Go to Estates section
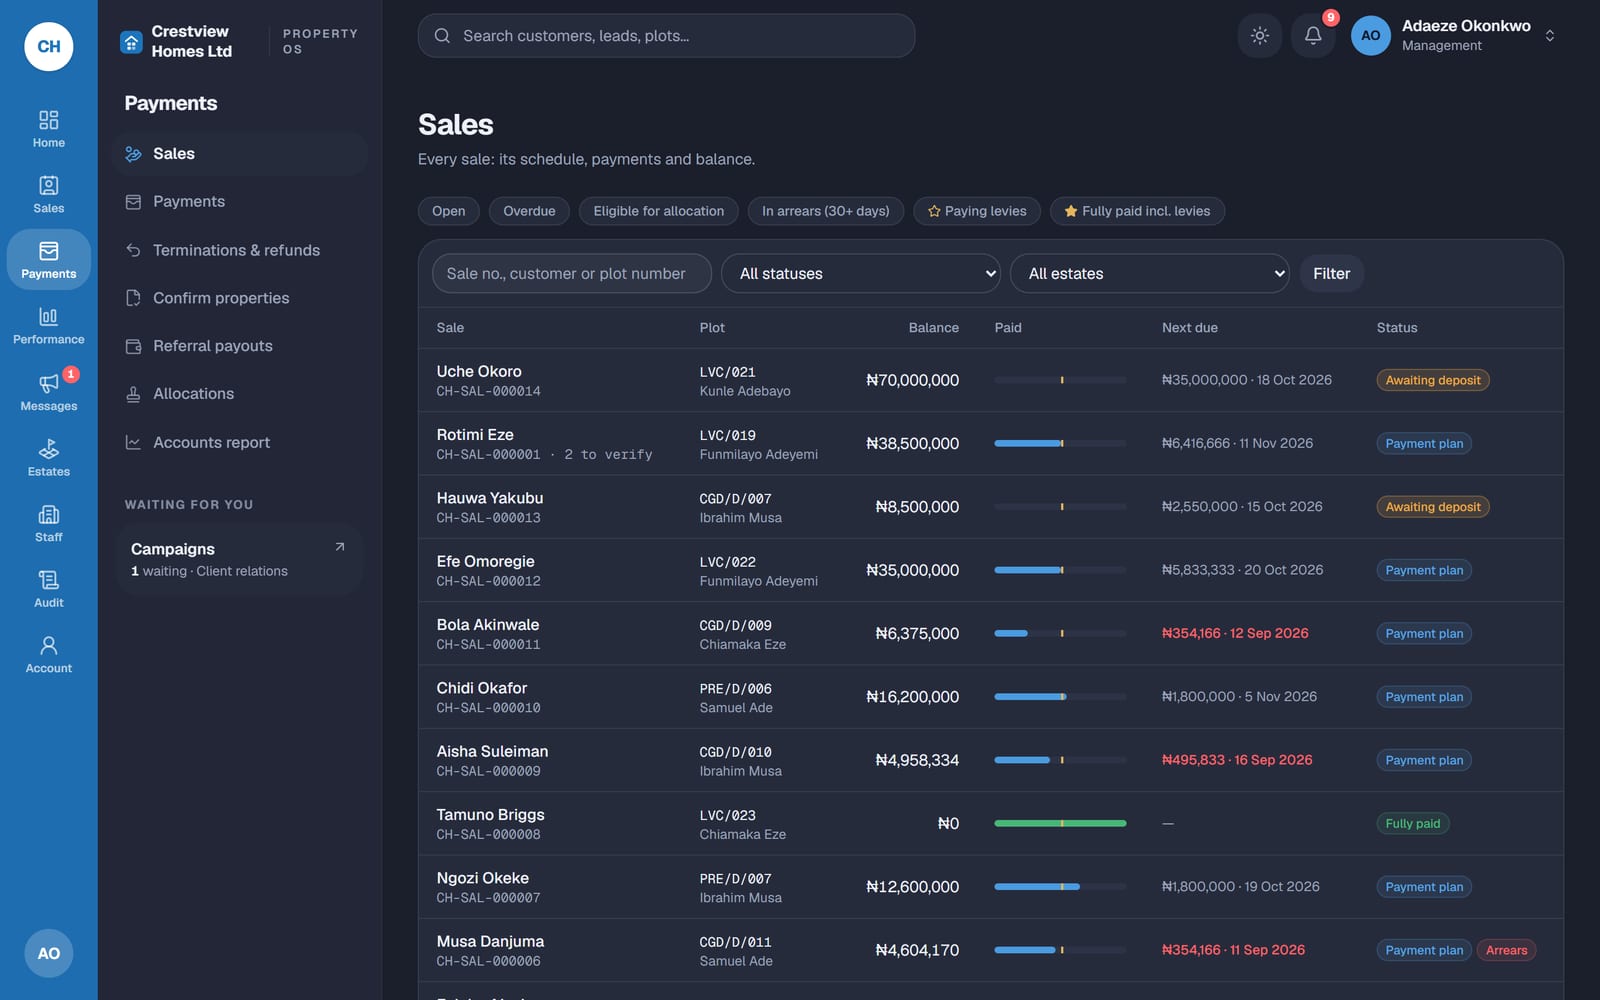Screen dimensions: 1600x1000 pos(48,458)
